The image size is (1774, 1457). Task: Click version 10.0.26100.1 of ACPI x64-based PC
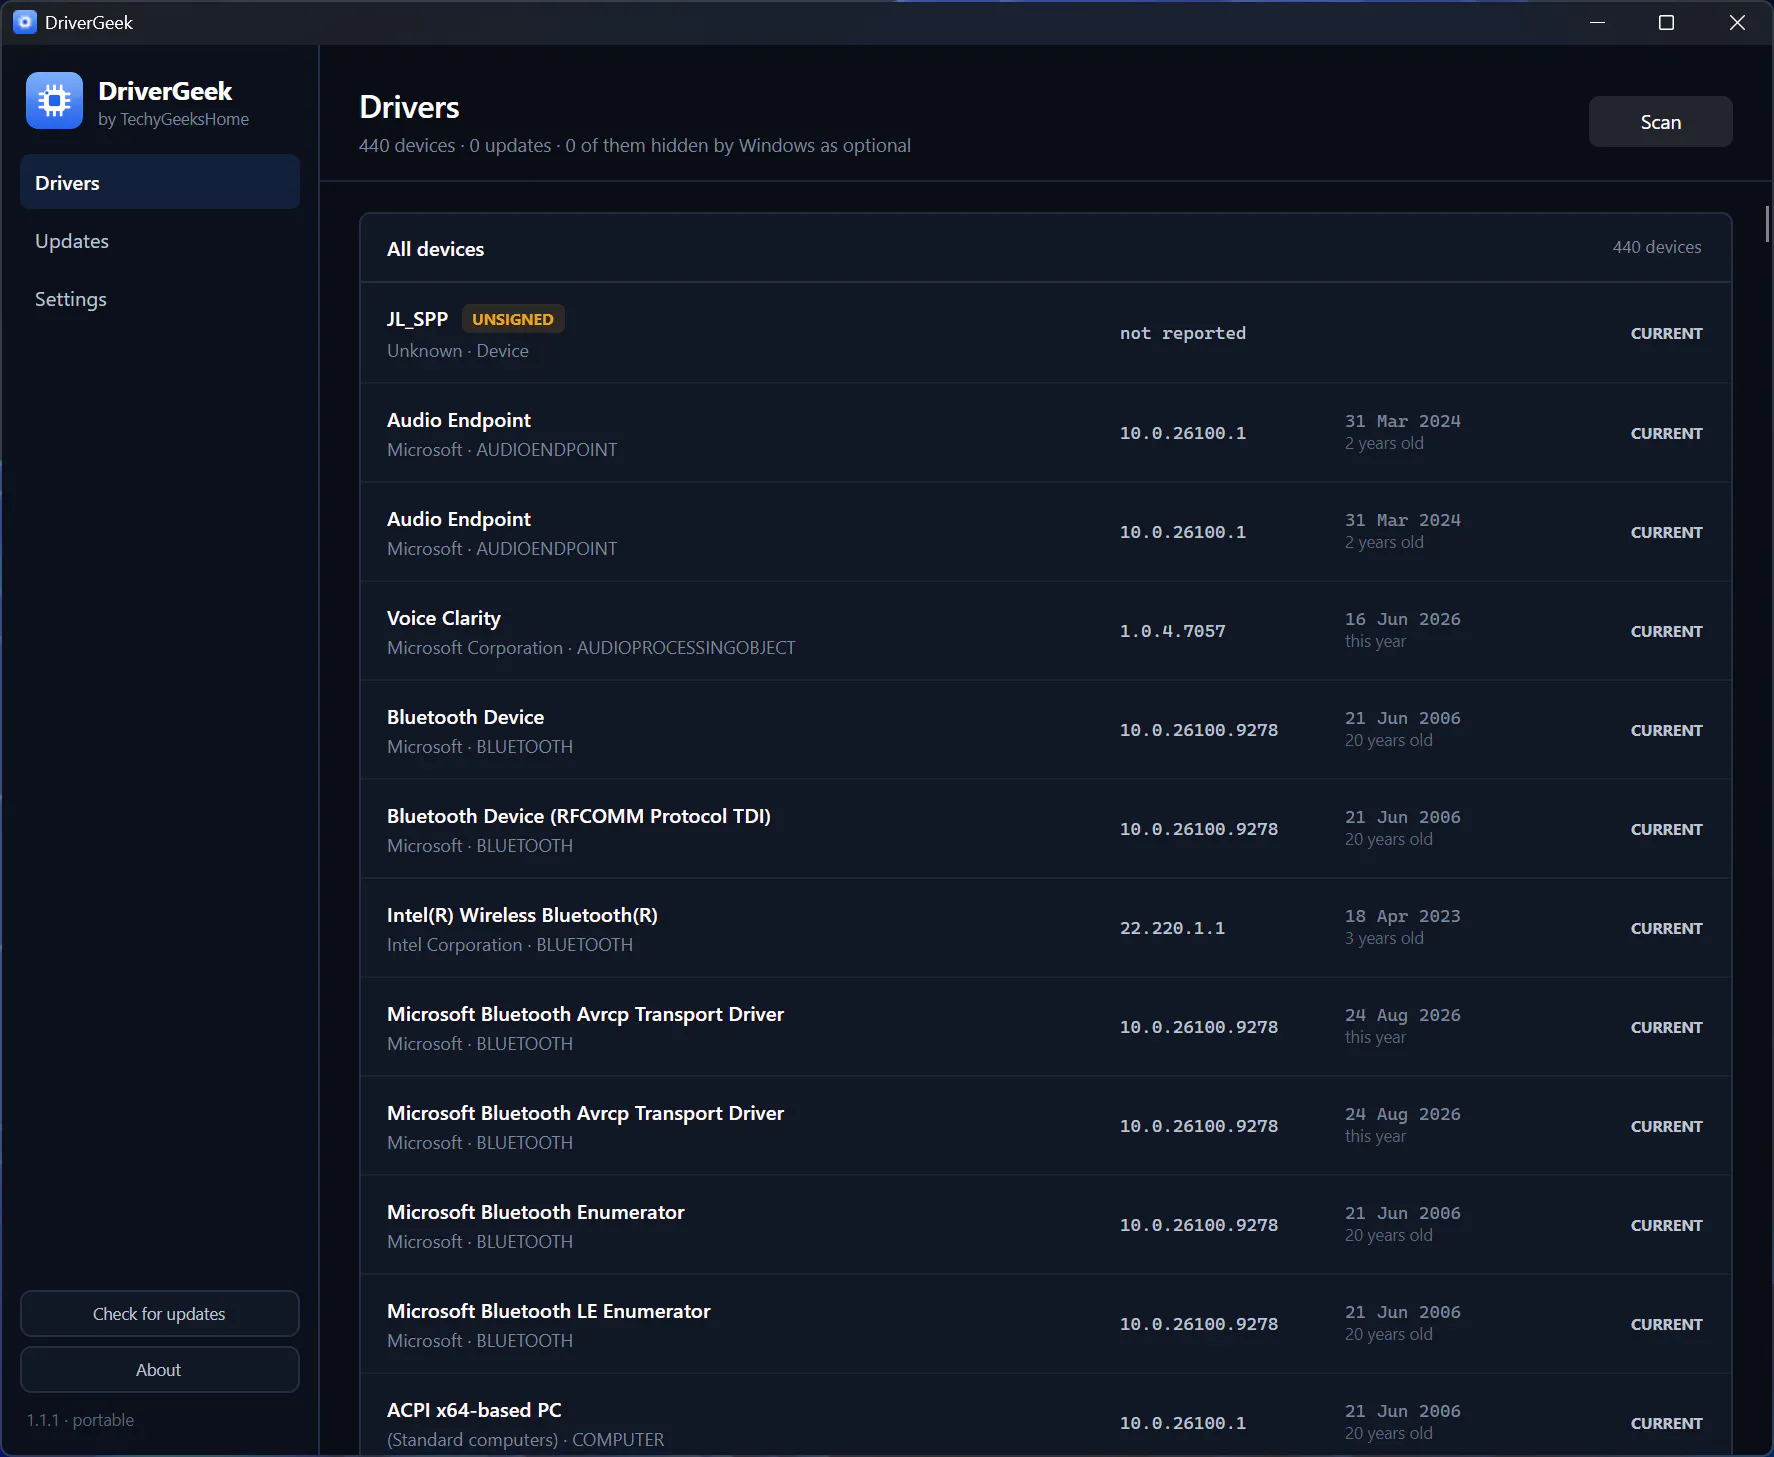(x=1182, y=1423)
